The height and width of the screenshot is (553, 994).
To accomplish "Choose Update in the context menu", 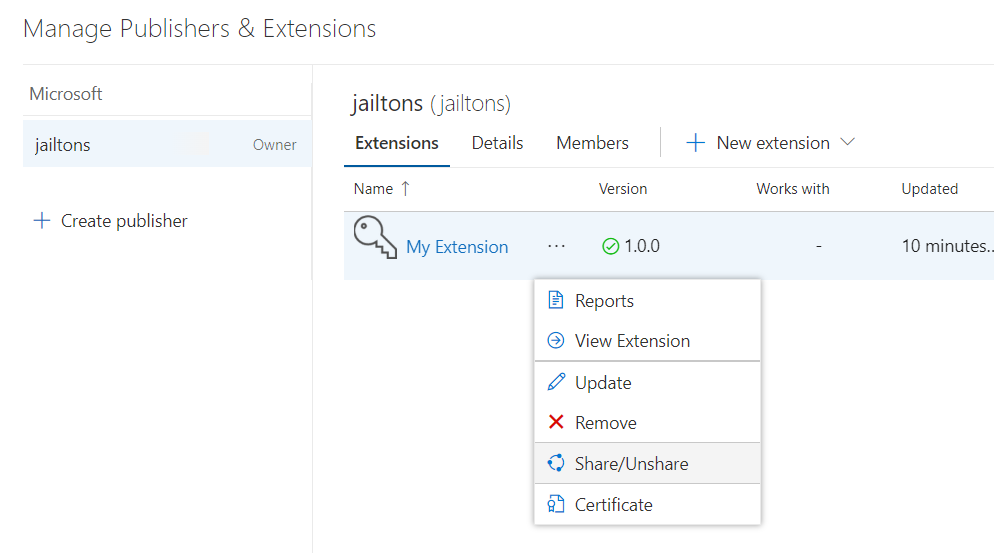I will (647, 382).
